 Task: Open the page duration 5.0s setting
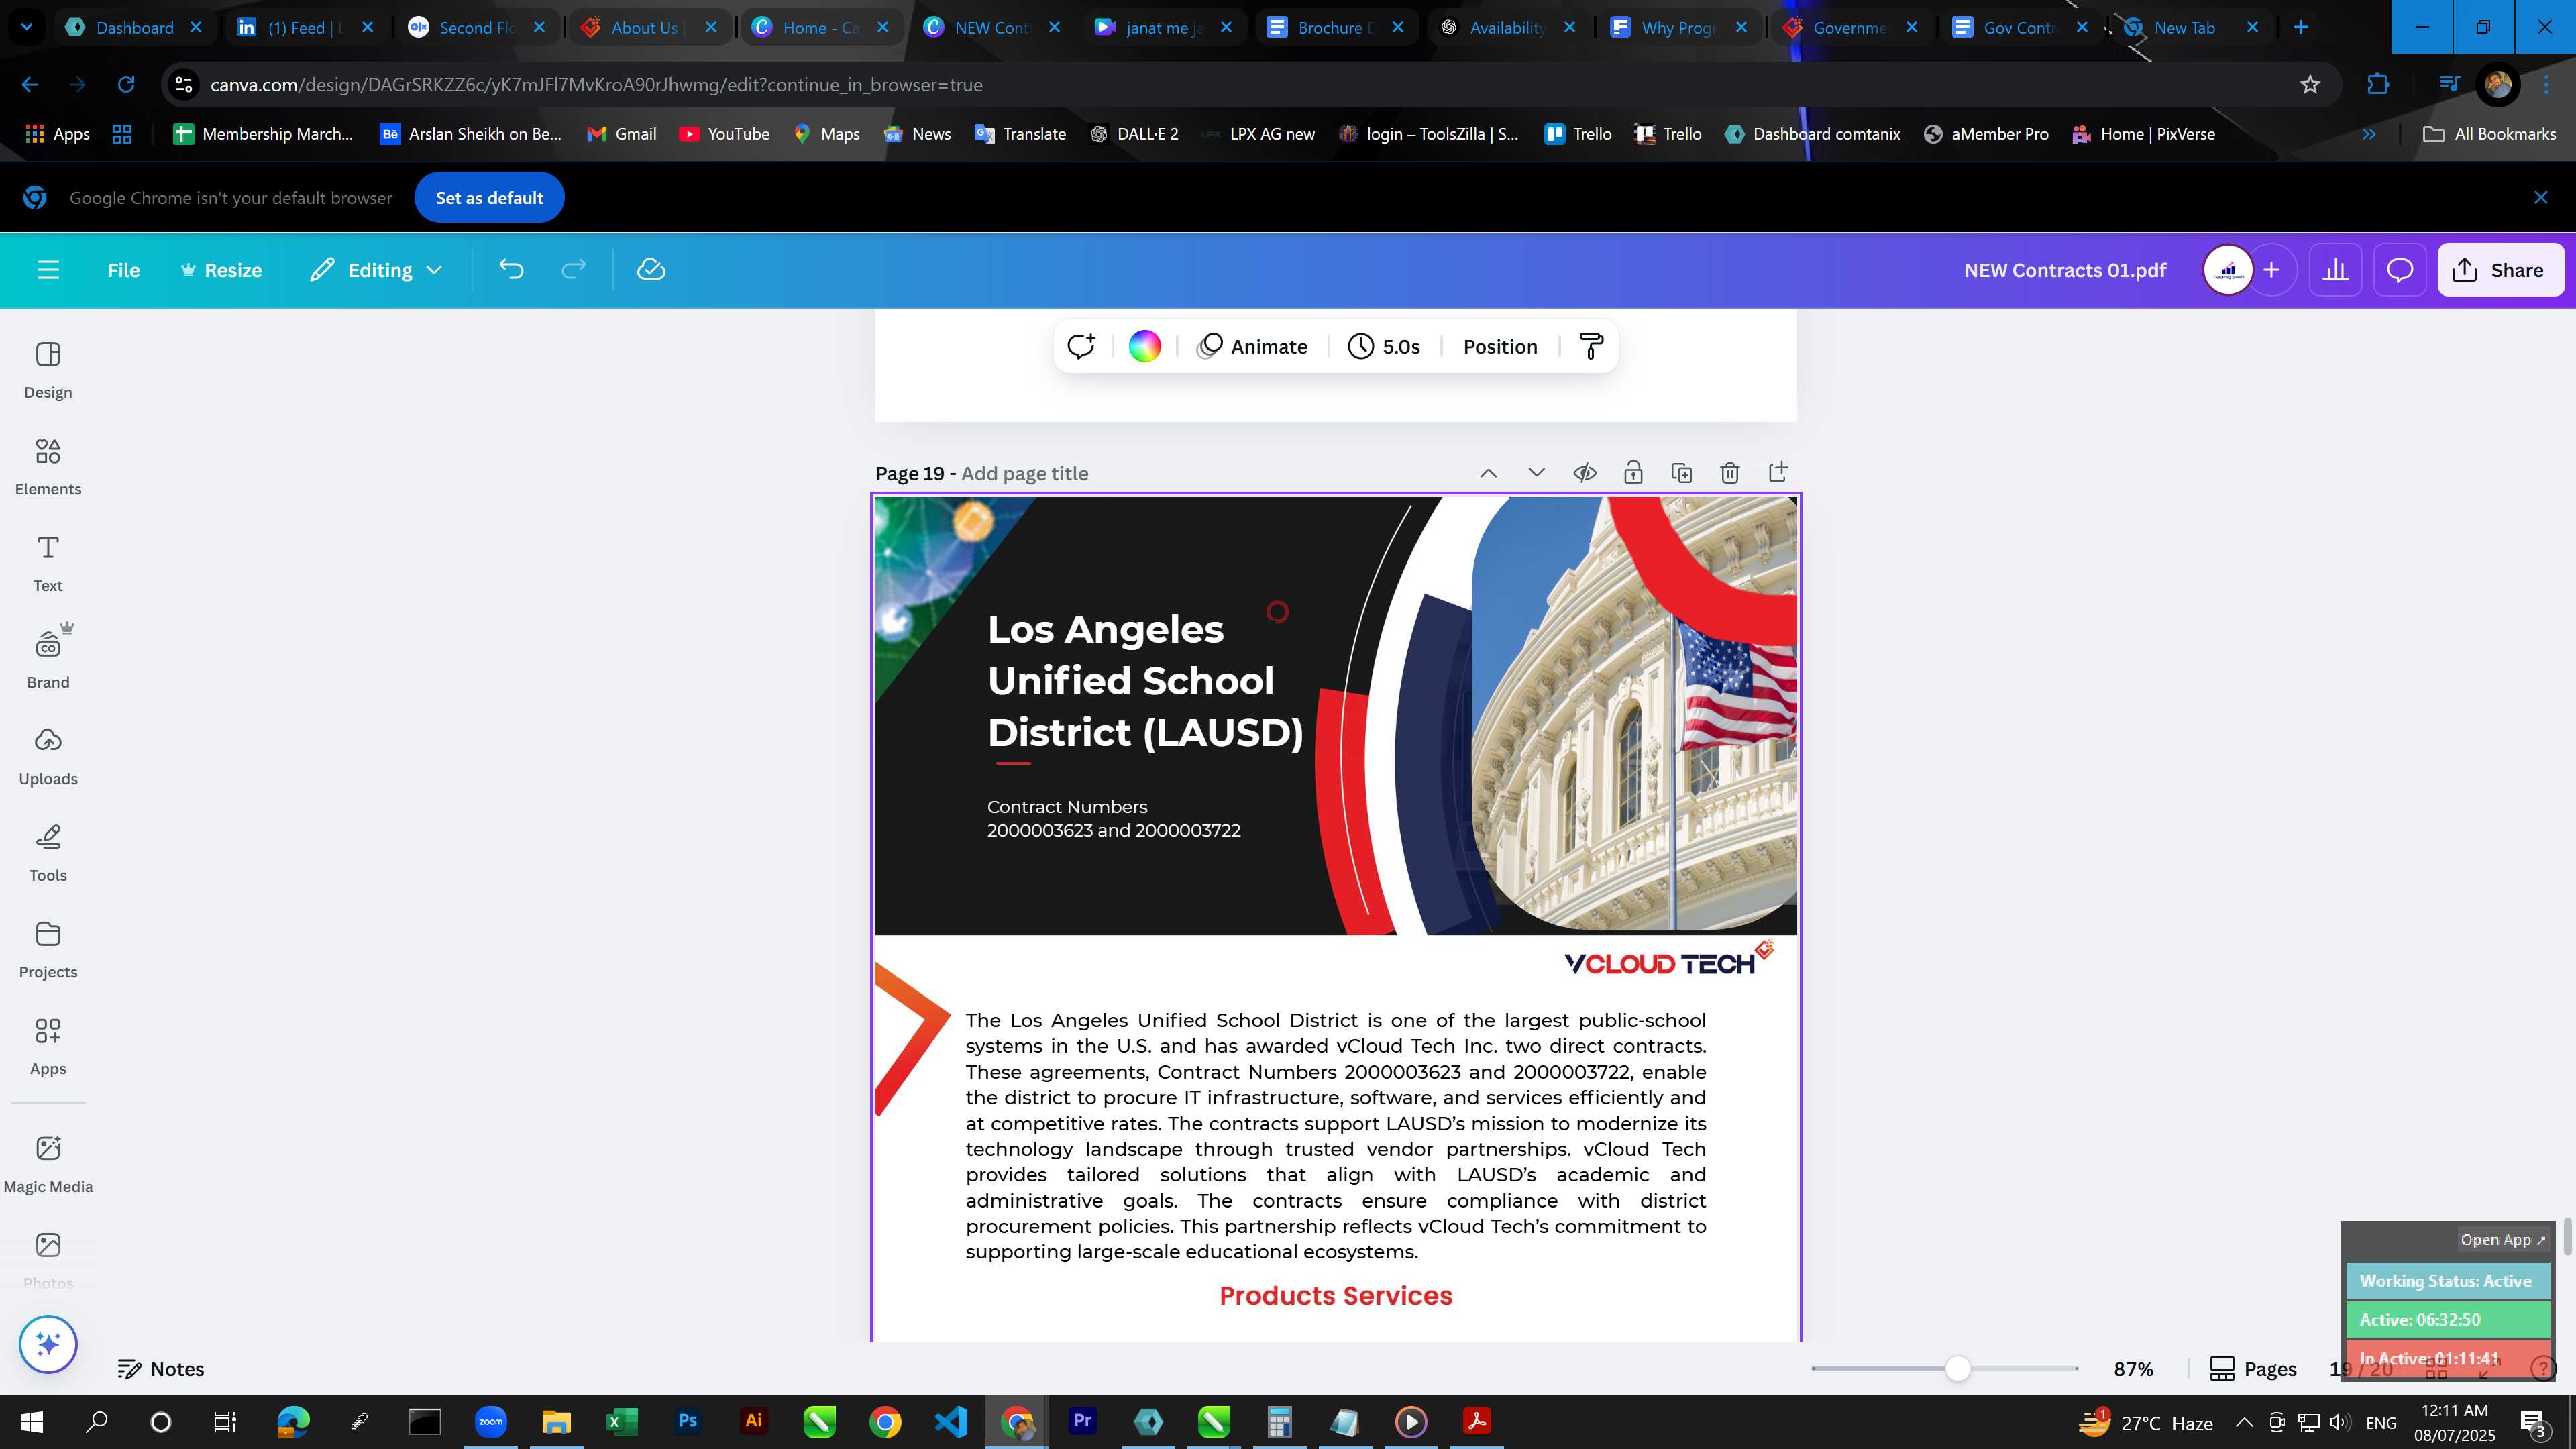[1385, 347]
